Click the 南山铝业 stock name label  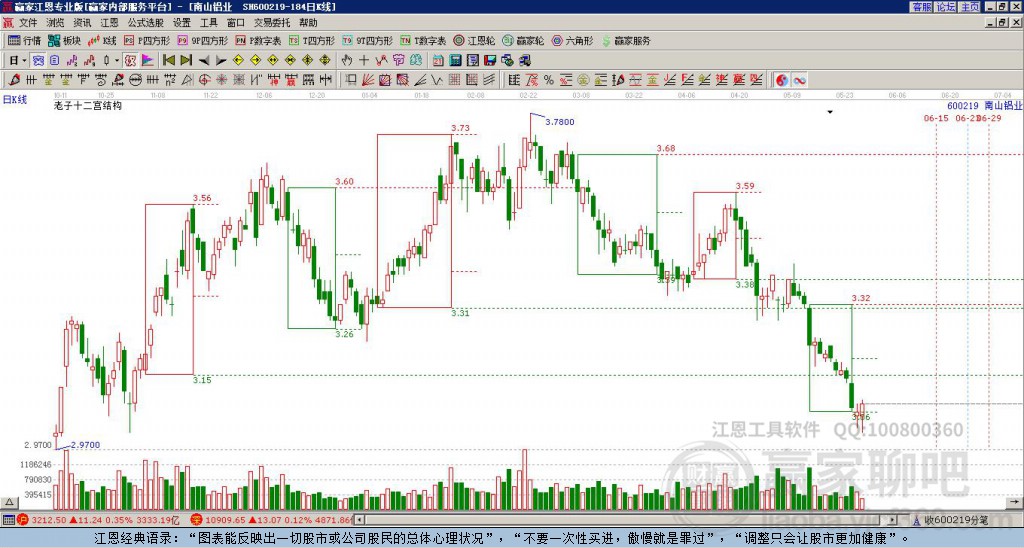1004,106
